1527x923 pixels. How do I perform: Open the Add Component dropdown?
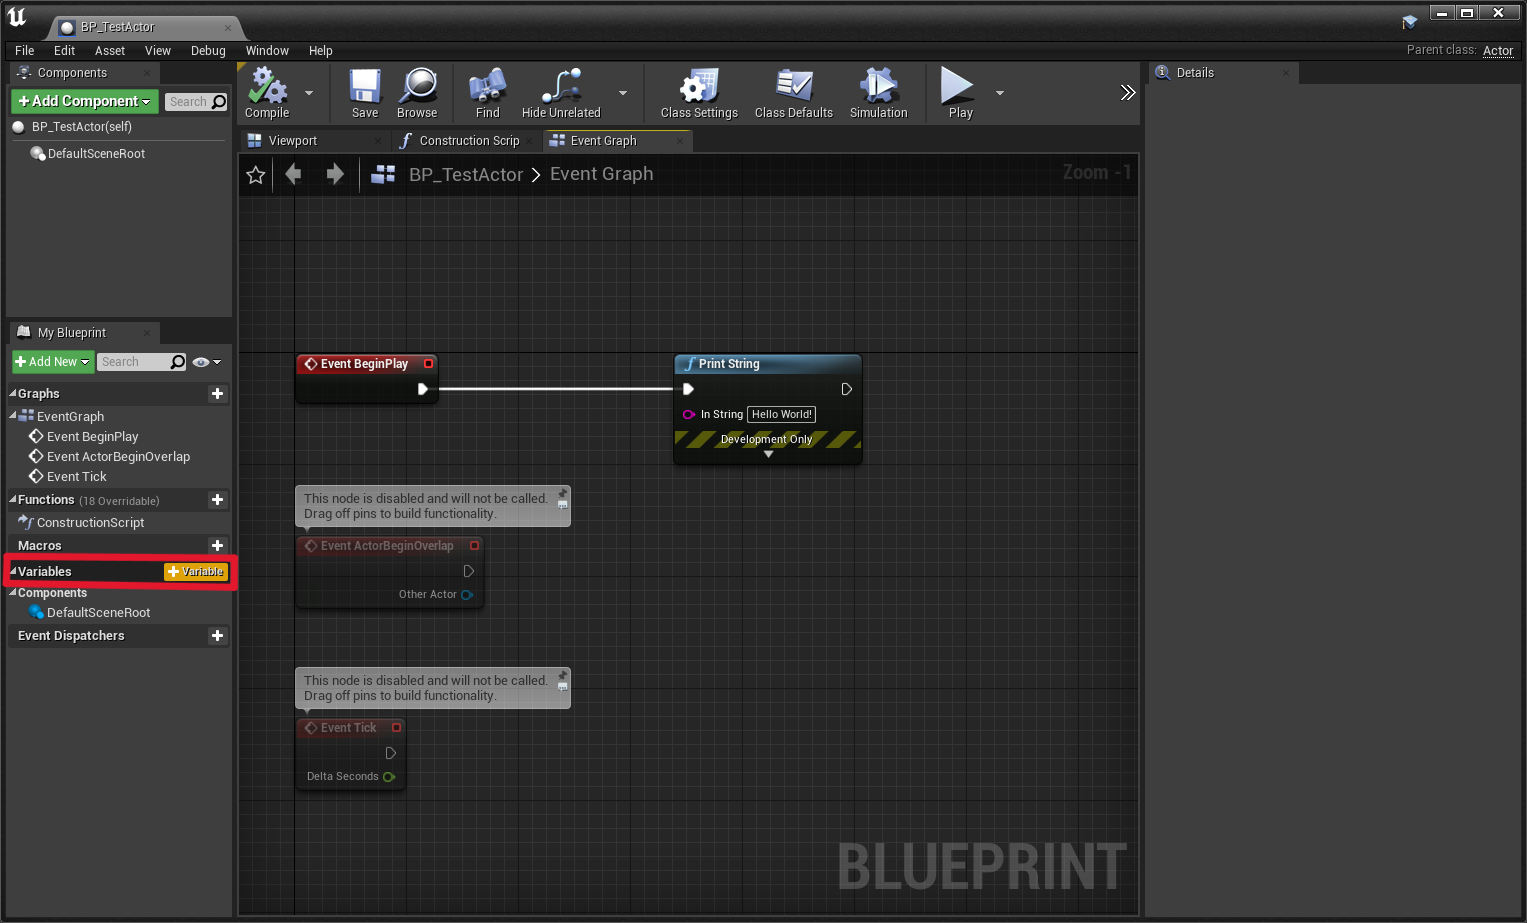click(85, 101)
